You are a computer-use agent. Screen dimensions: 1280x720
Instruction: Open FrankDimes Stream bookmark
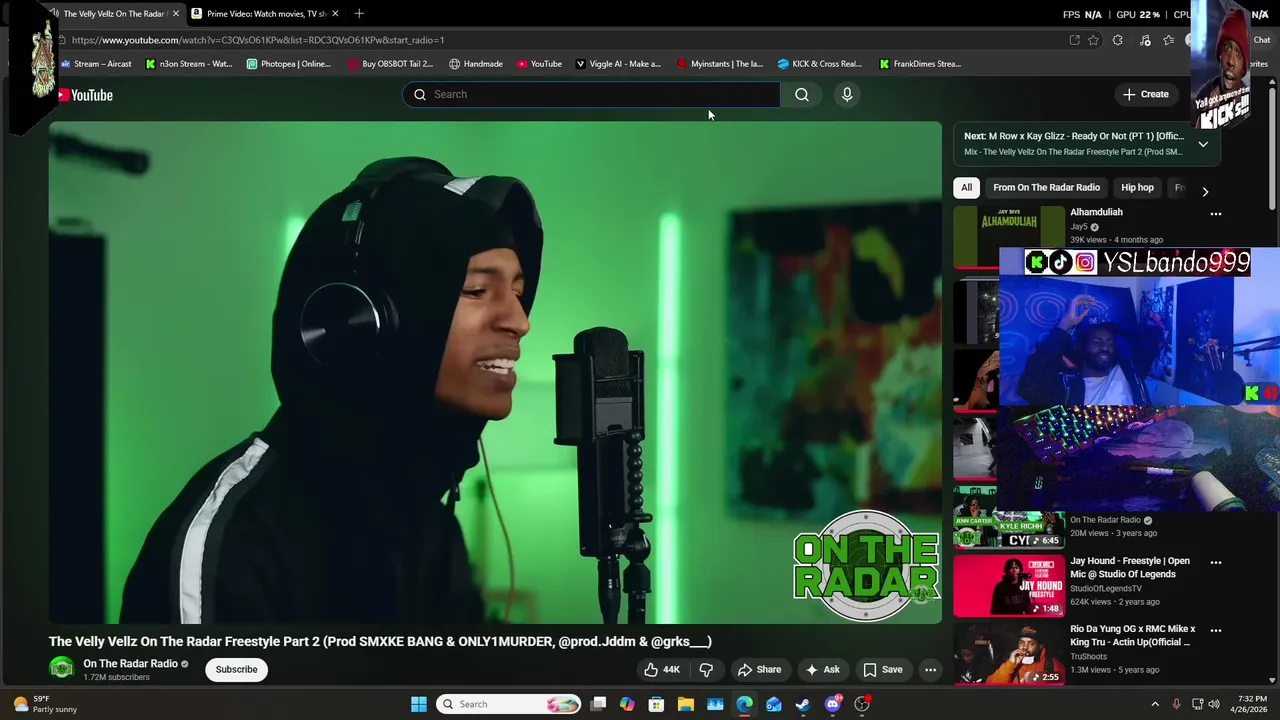[x=920, y=64]
